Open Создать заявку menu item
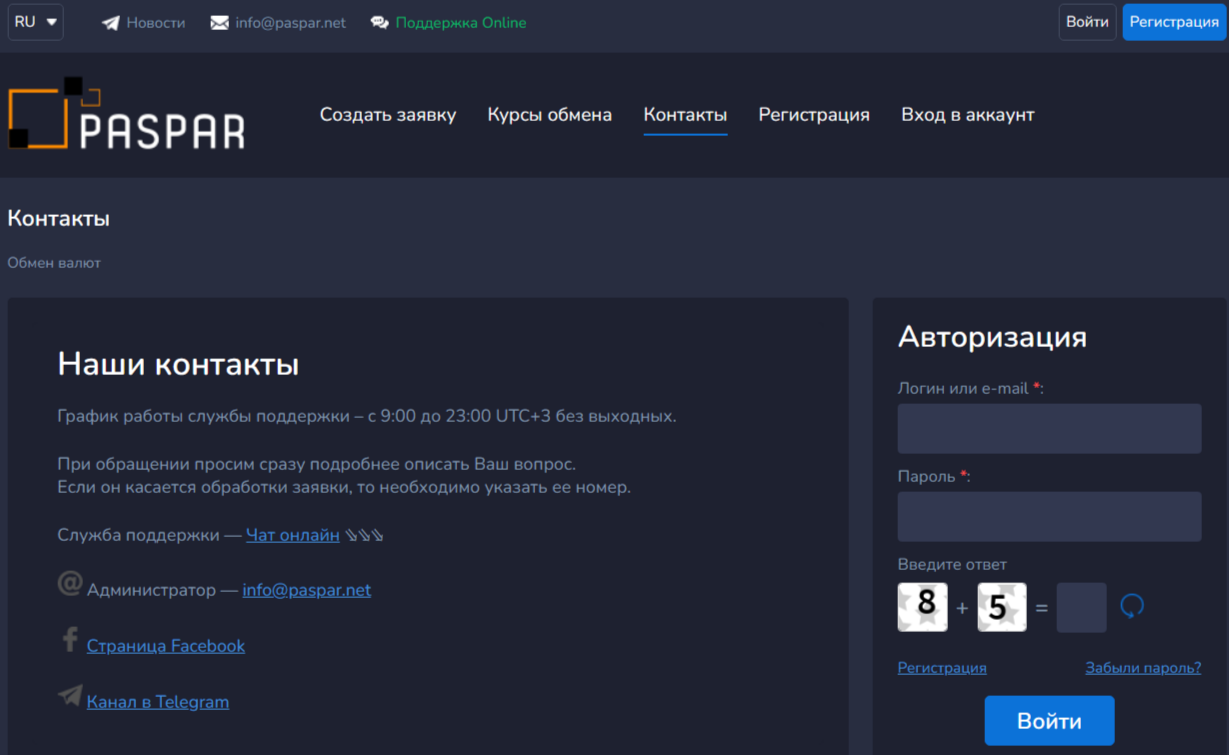 click(388, 115)
